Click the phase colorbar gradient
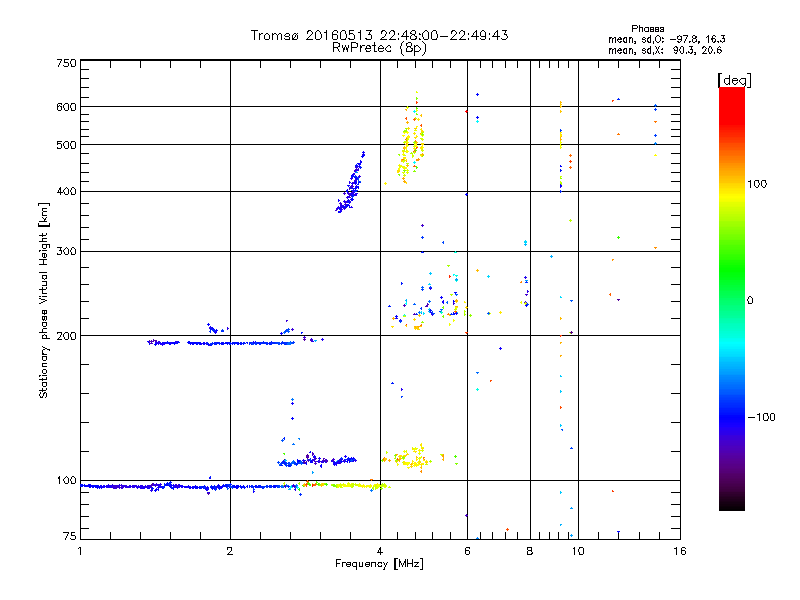 coord(732,299)
